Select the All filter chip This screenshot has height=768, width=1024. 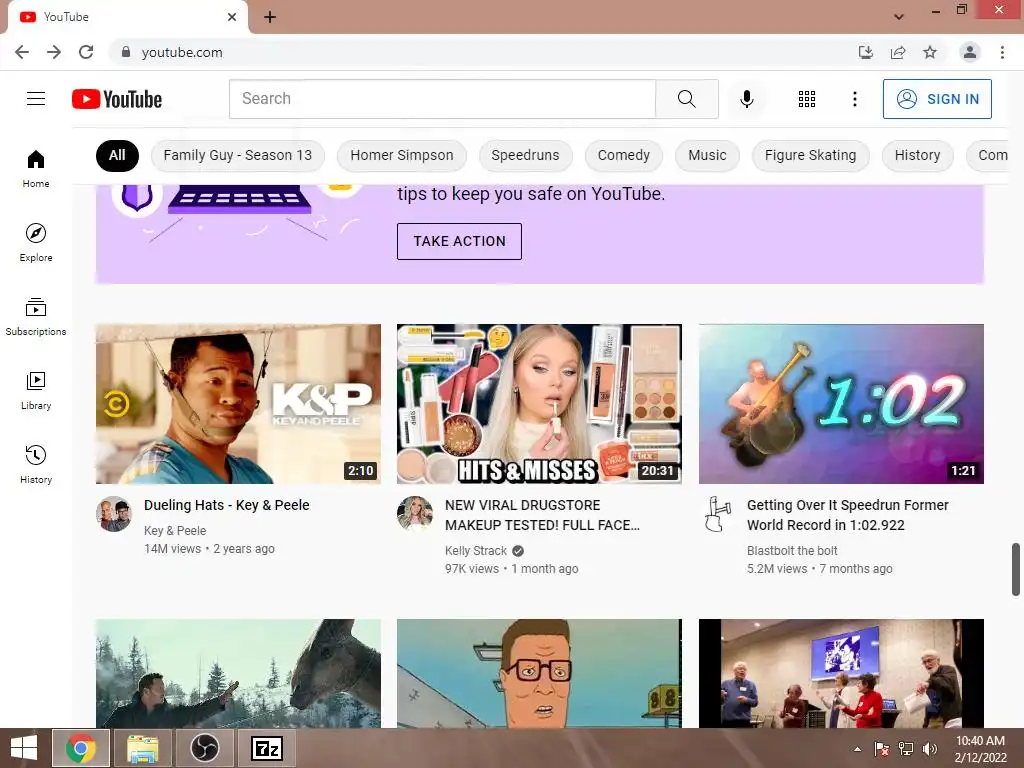point(117,155)
